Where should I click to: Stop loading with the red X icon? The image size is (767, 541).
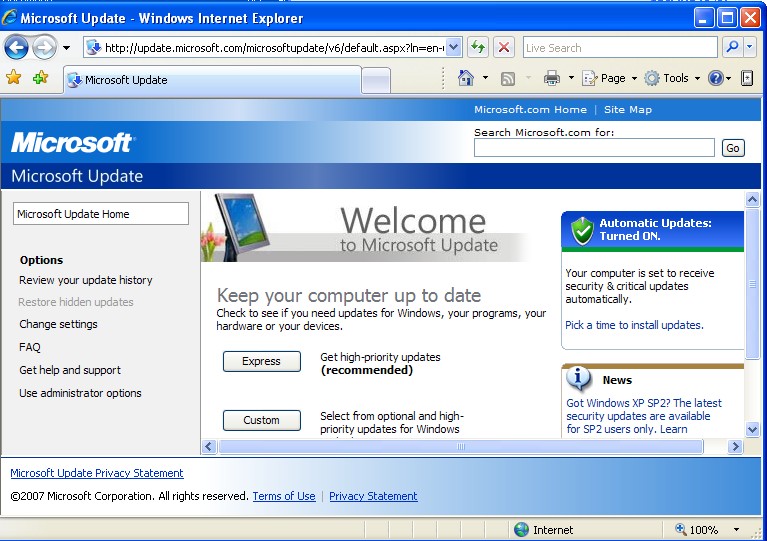(503, 48)
